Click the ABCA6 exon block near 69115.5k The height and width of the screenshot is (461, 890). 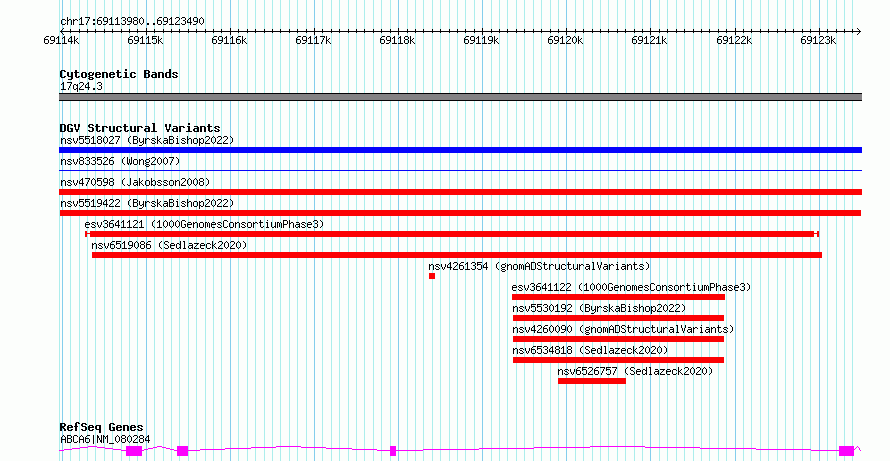[x=182, y=451]
